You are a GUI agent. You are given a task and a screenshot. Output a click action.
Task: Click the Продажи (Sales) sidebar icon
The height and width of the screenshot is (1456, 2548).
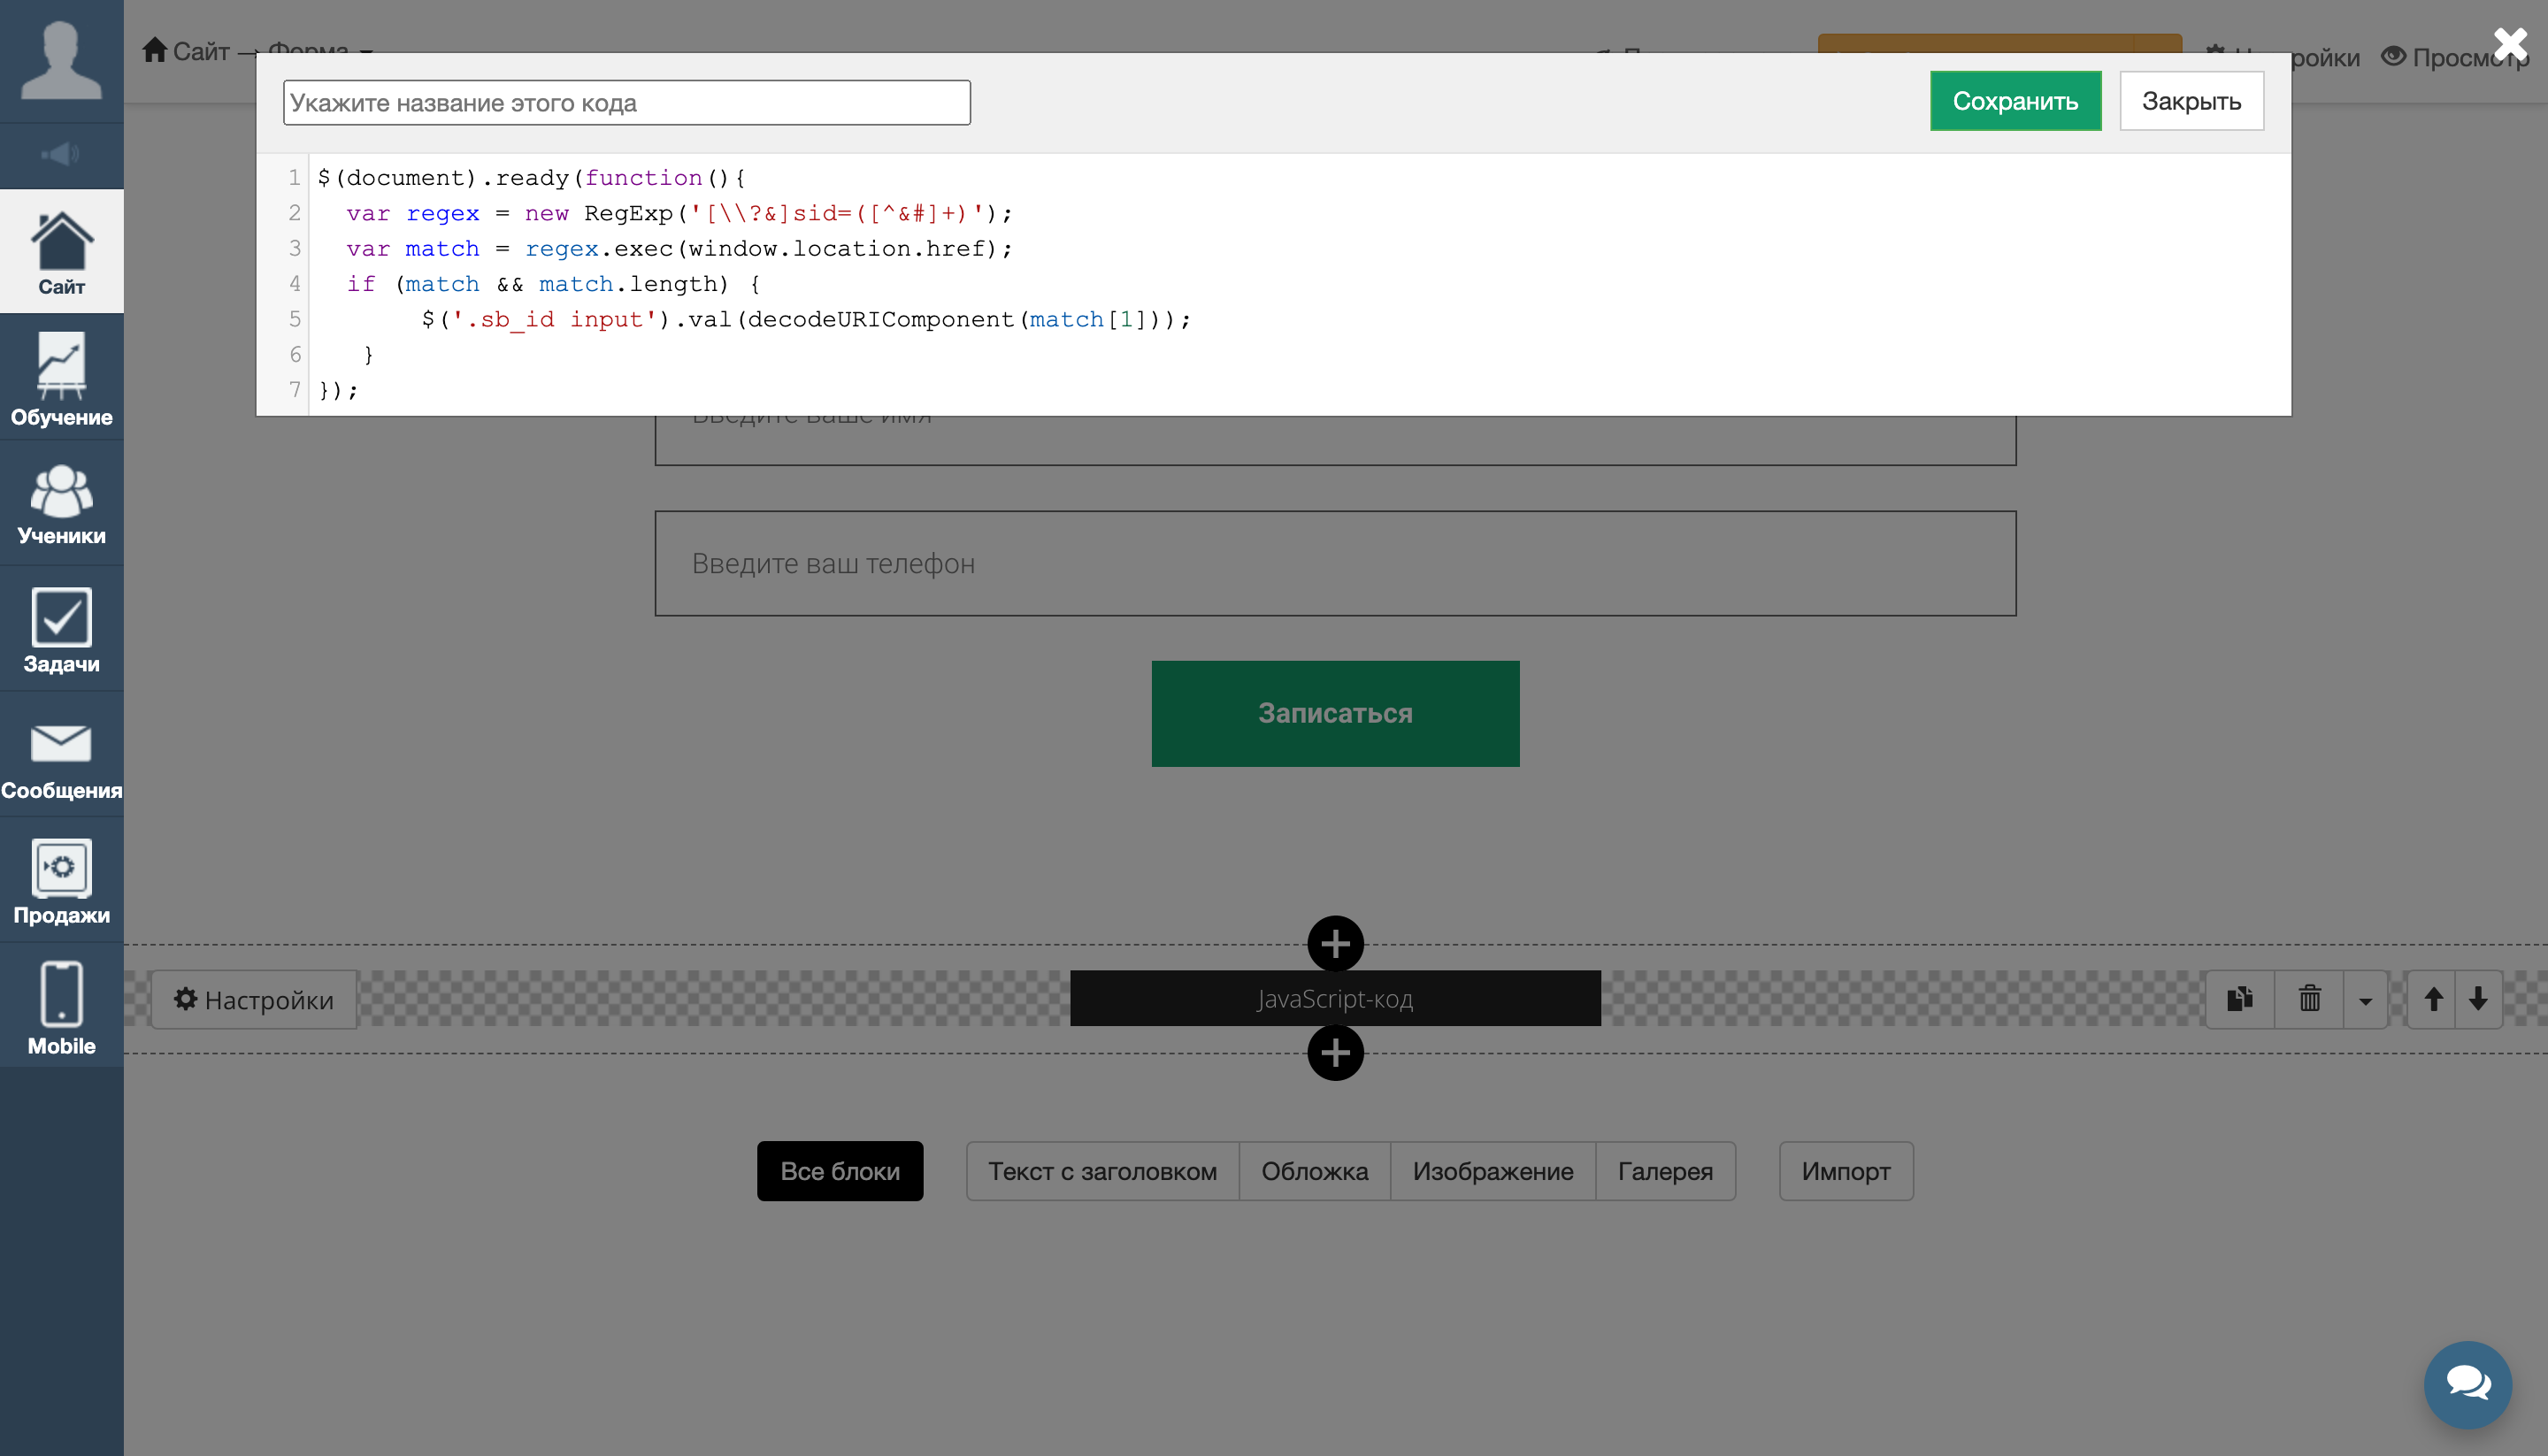tap(61, 882)
